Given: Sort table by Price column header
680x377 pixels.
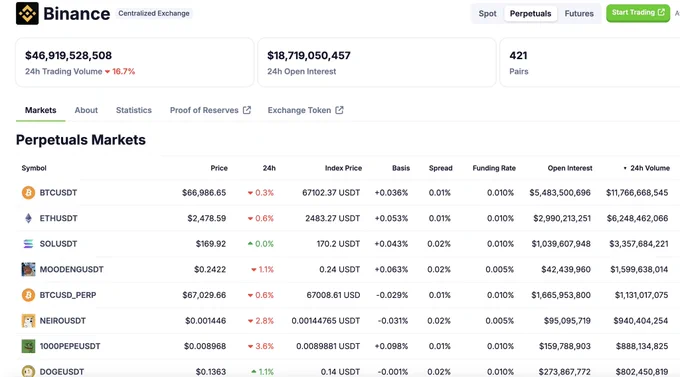Looking at the screenshot, I should [219, 168].
